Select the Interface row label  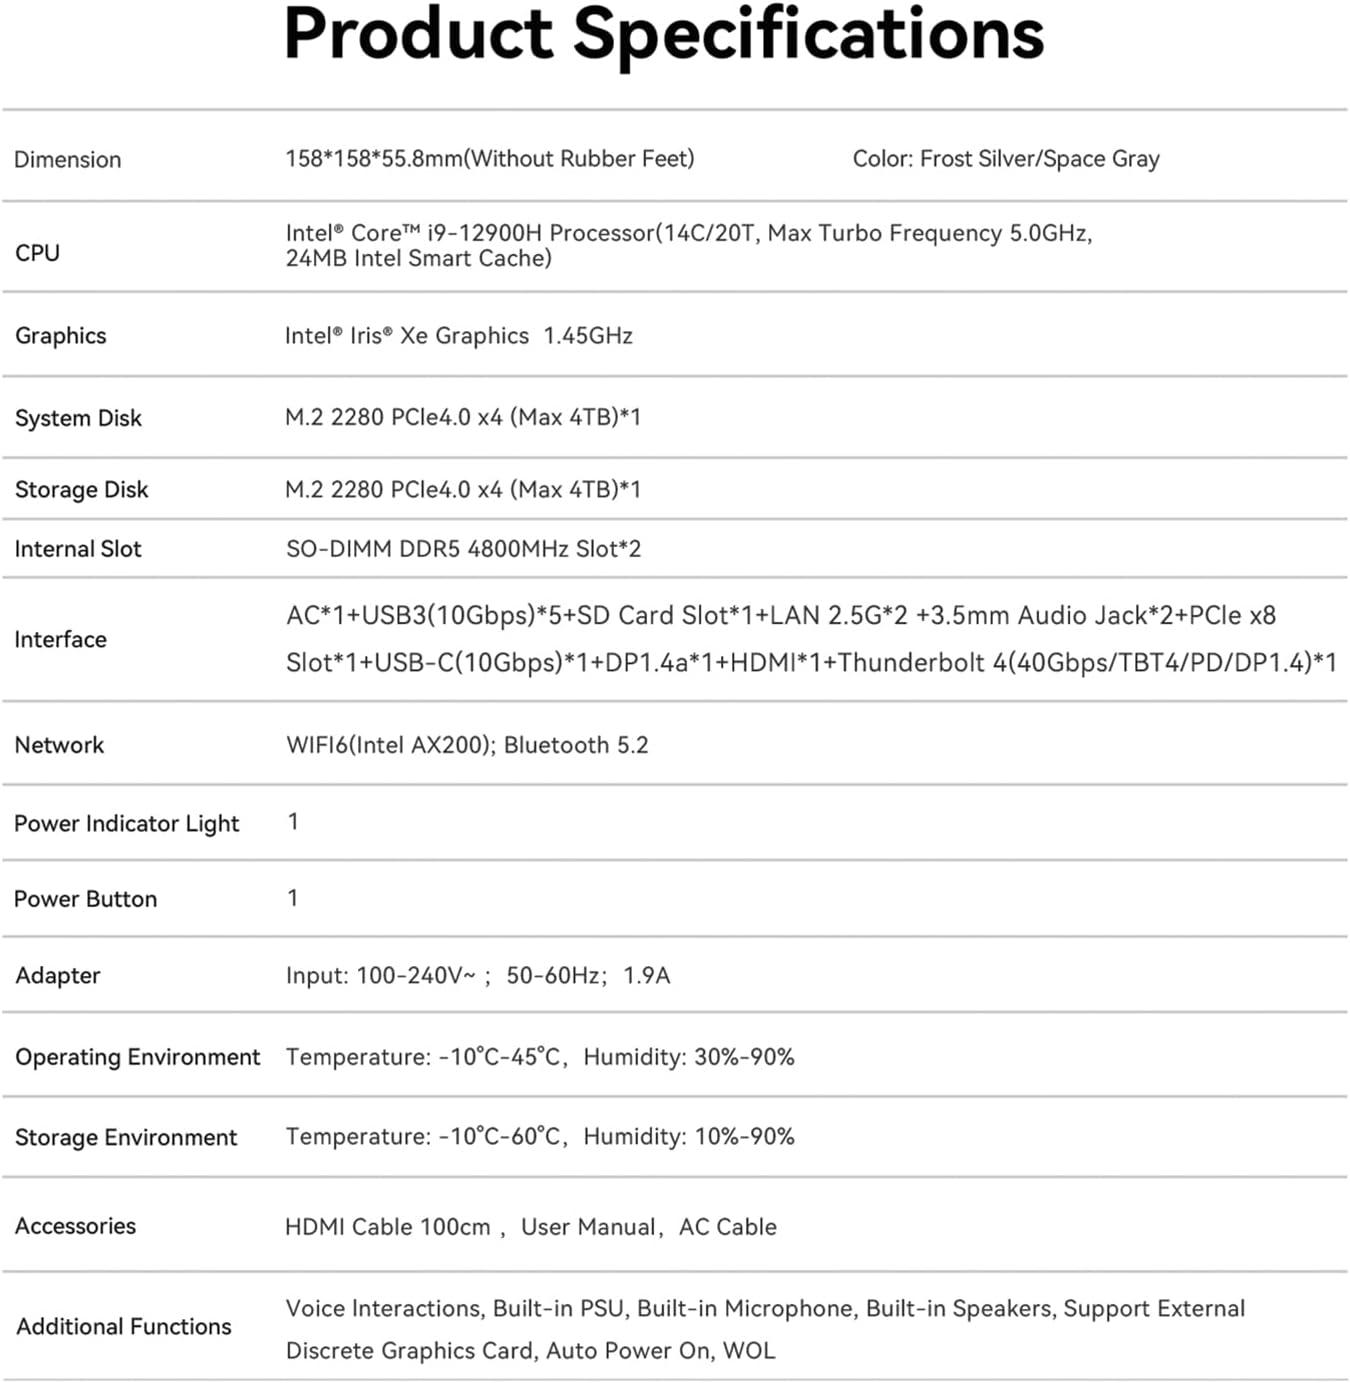pos(60,639)
